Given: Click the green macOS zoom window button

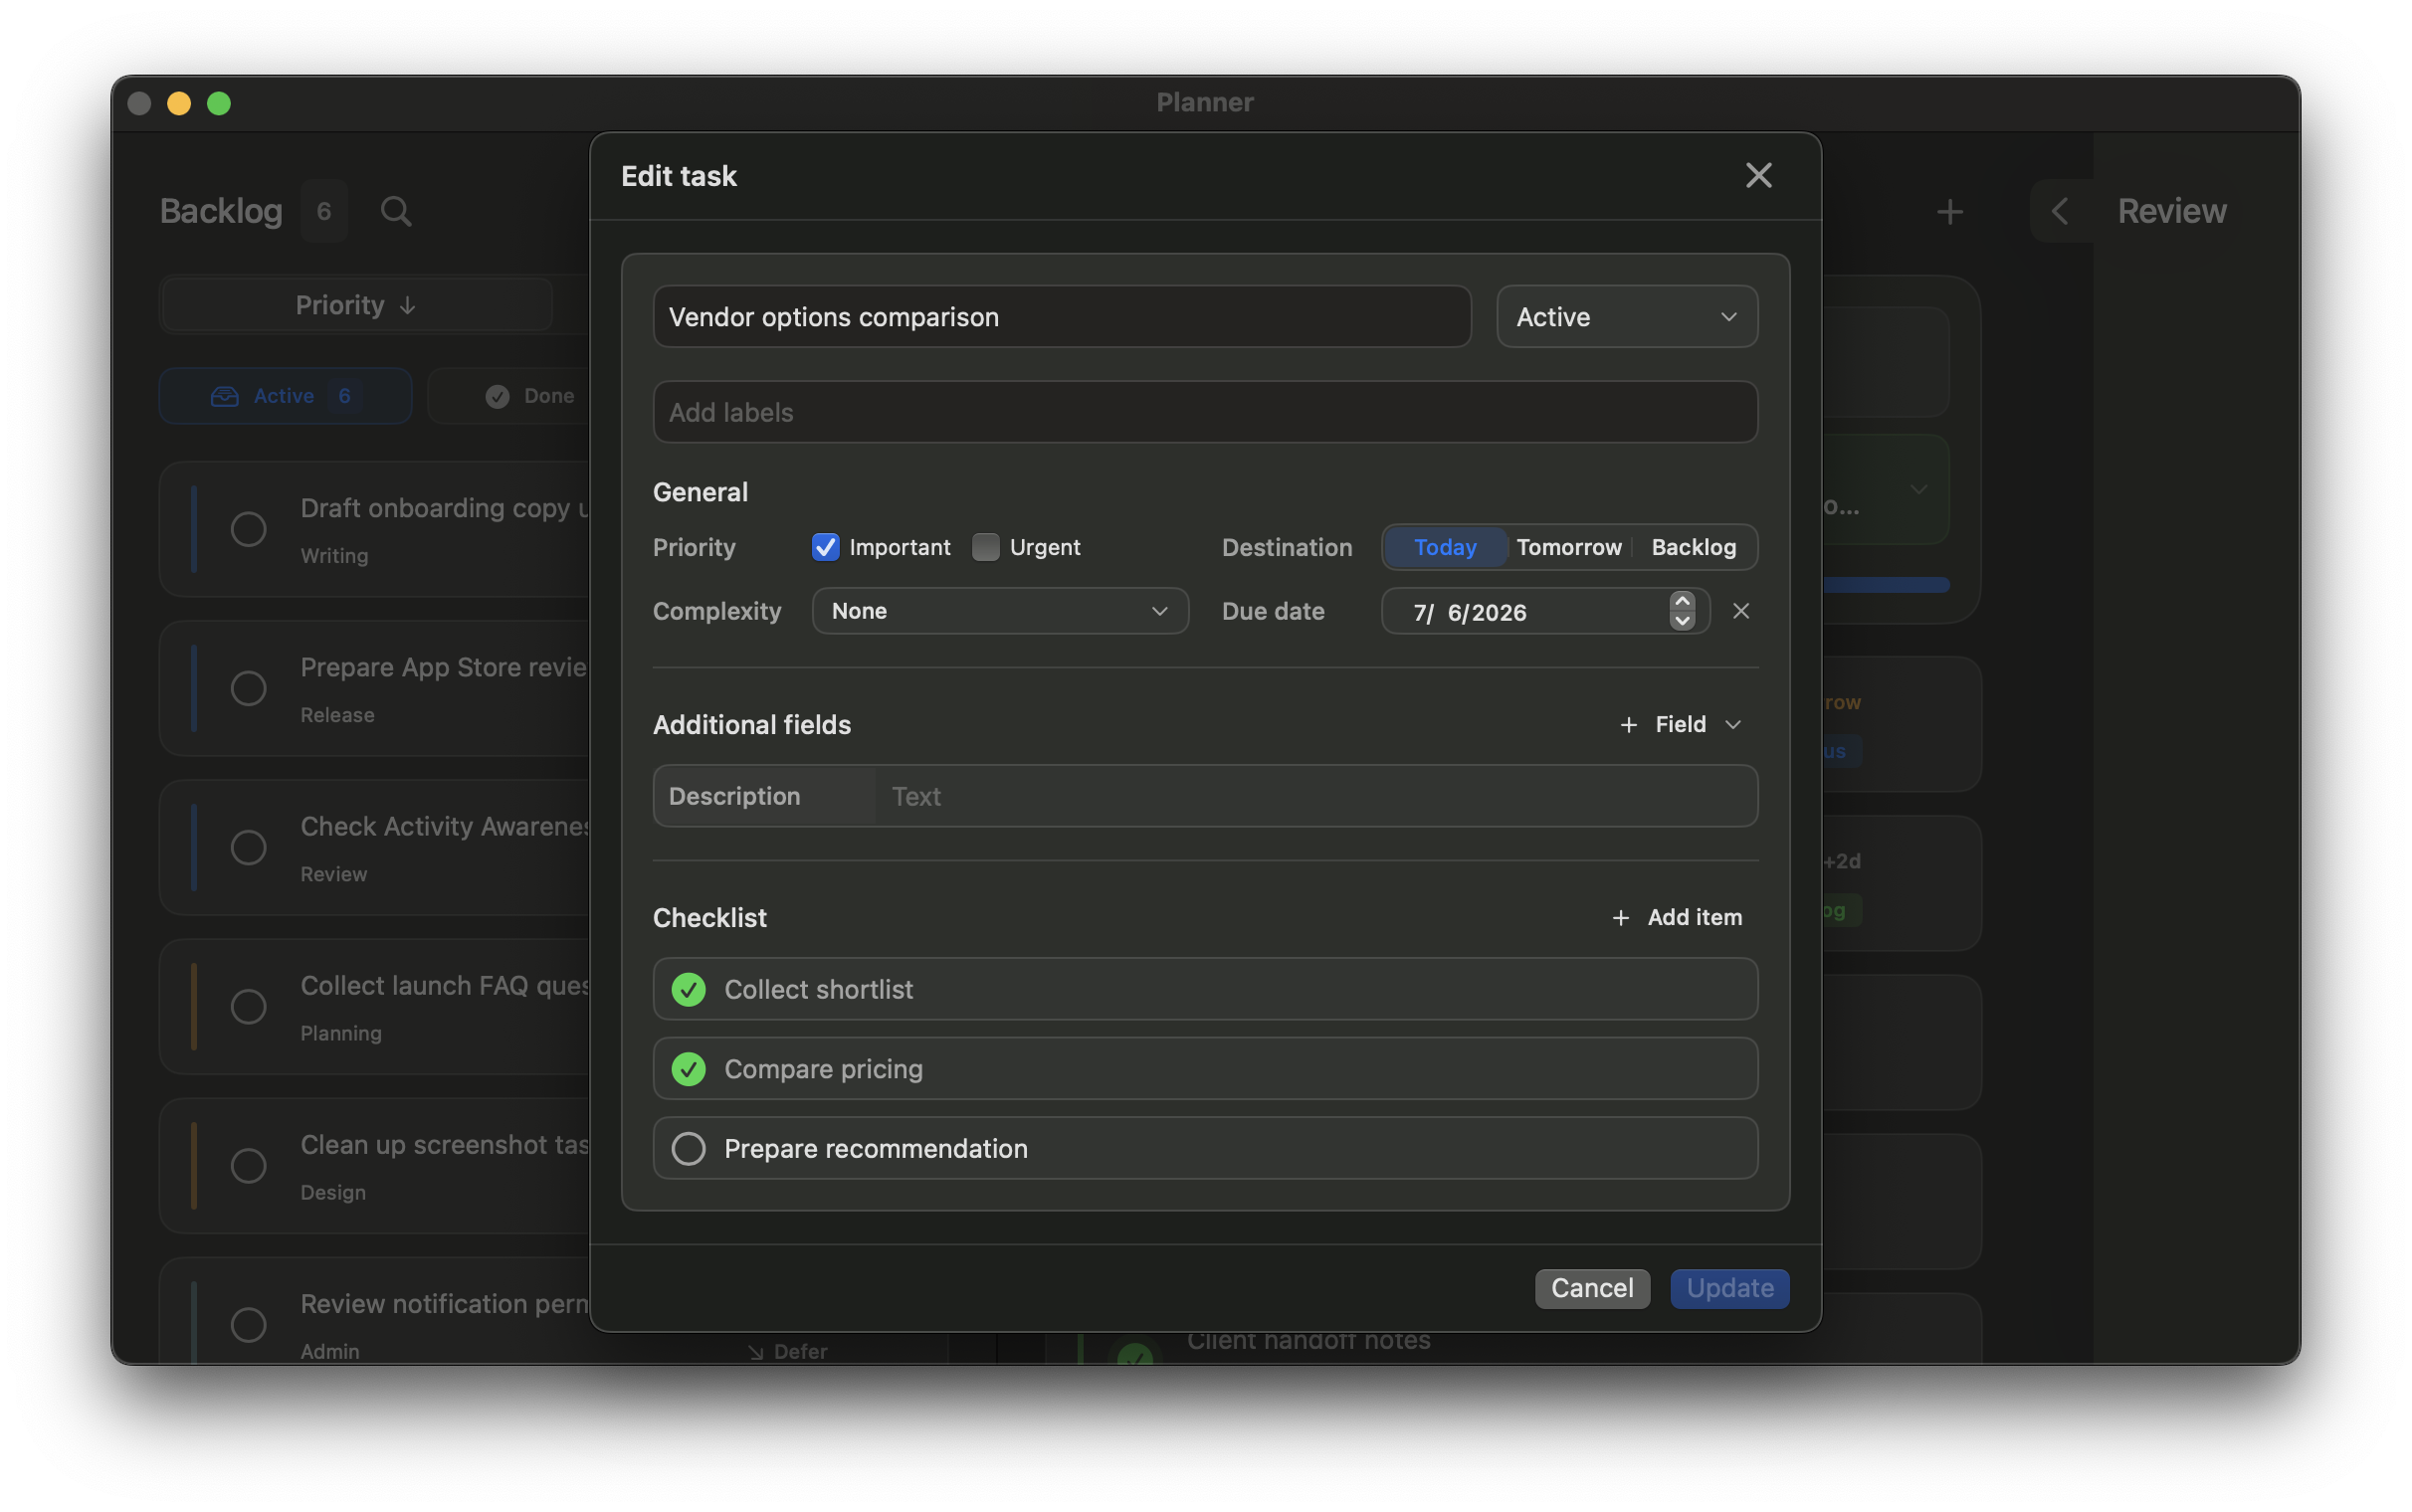Looking at the screenshot, I should [x=219, y=103].
